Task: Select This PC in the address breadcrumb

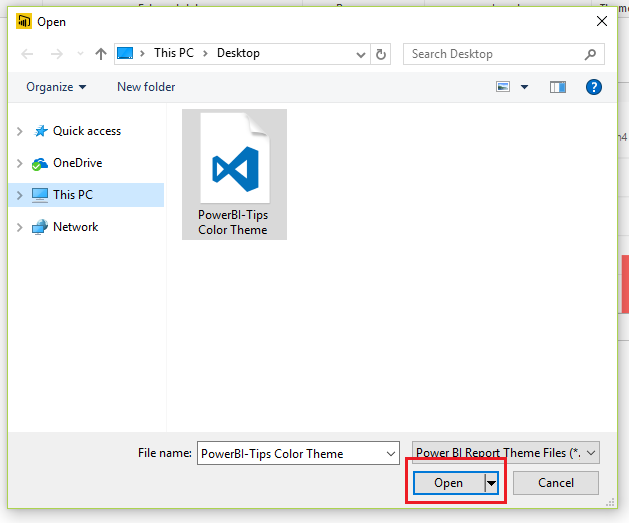Action: coord(174,53)
